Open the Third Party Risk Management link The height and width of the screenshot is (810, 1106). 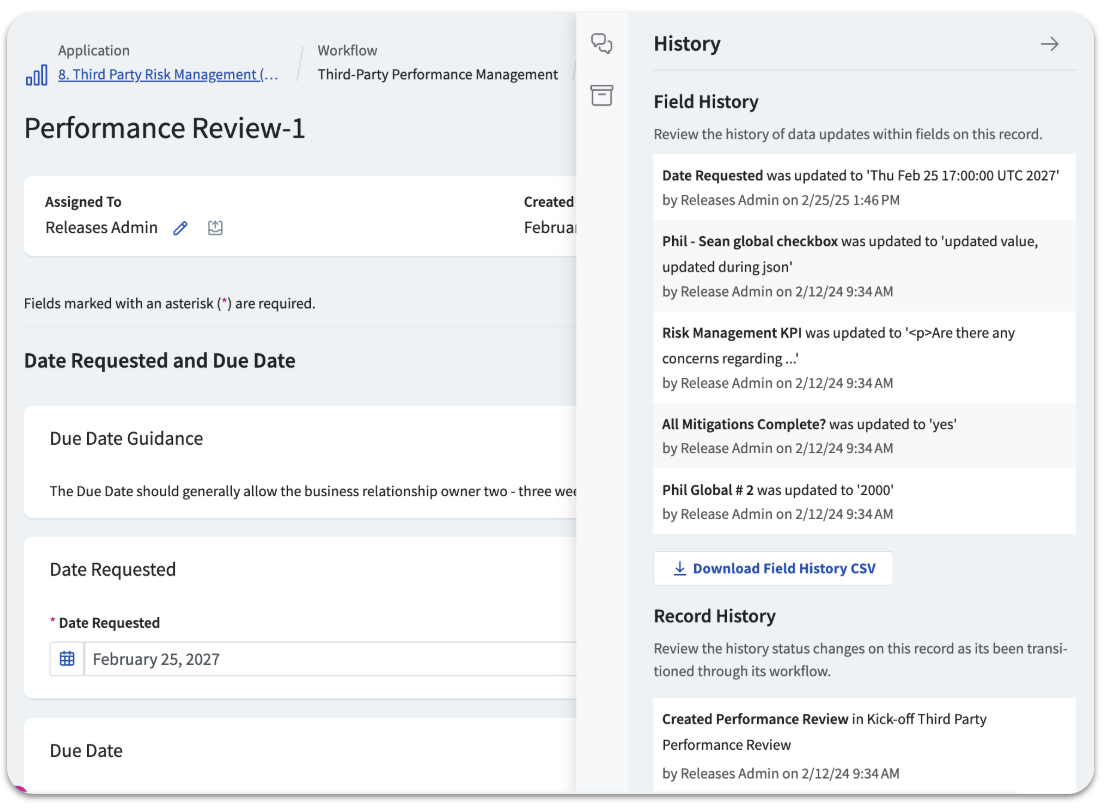(168, 74)
